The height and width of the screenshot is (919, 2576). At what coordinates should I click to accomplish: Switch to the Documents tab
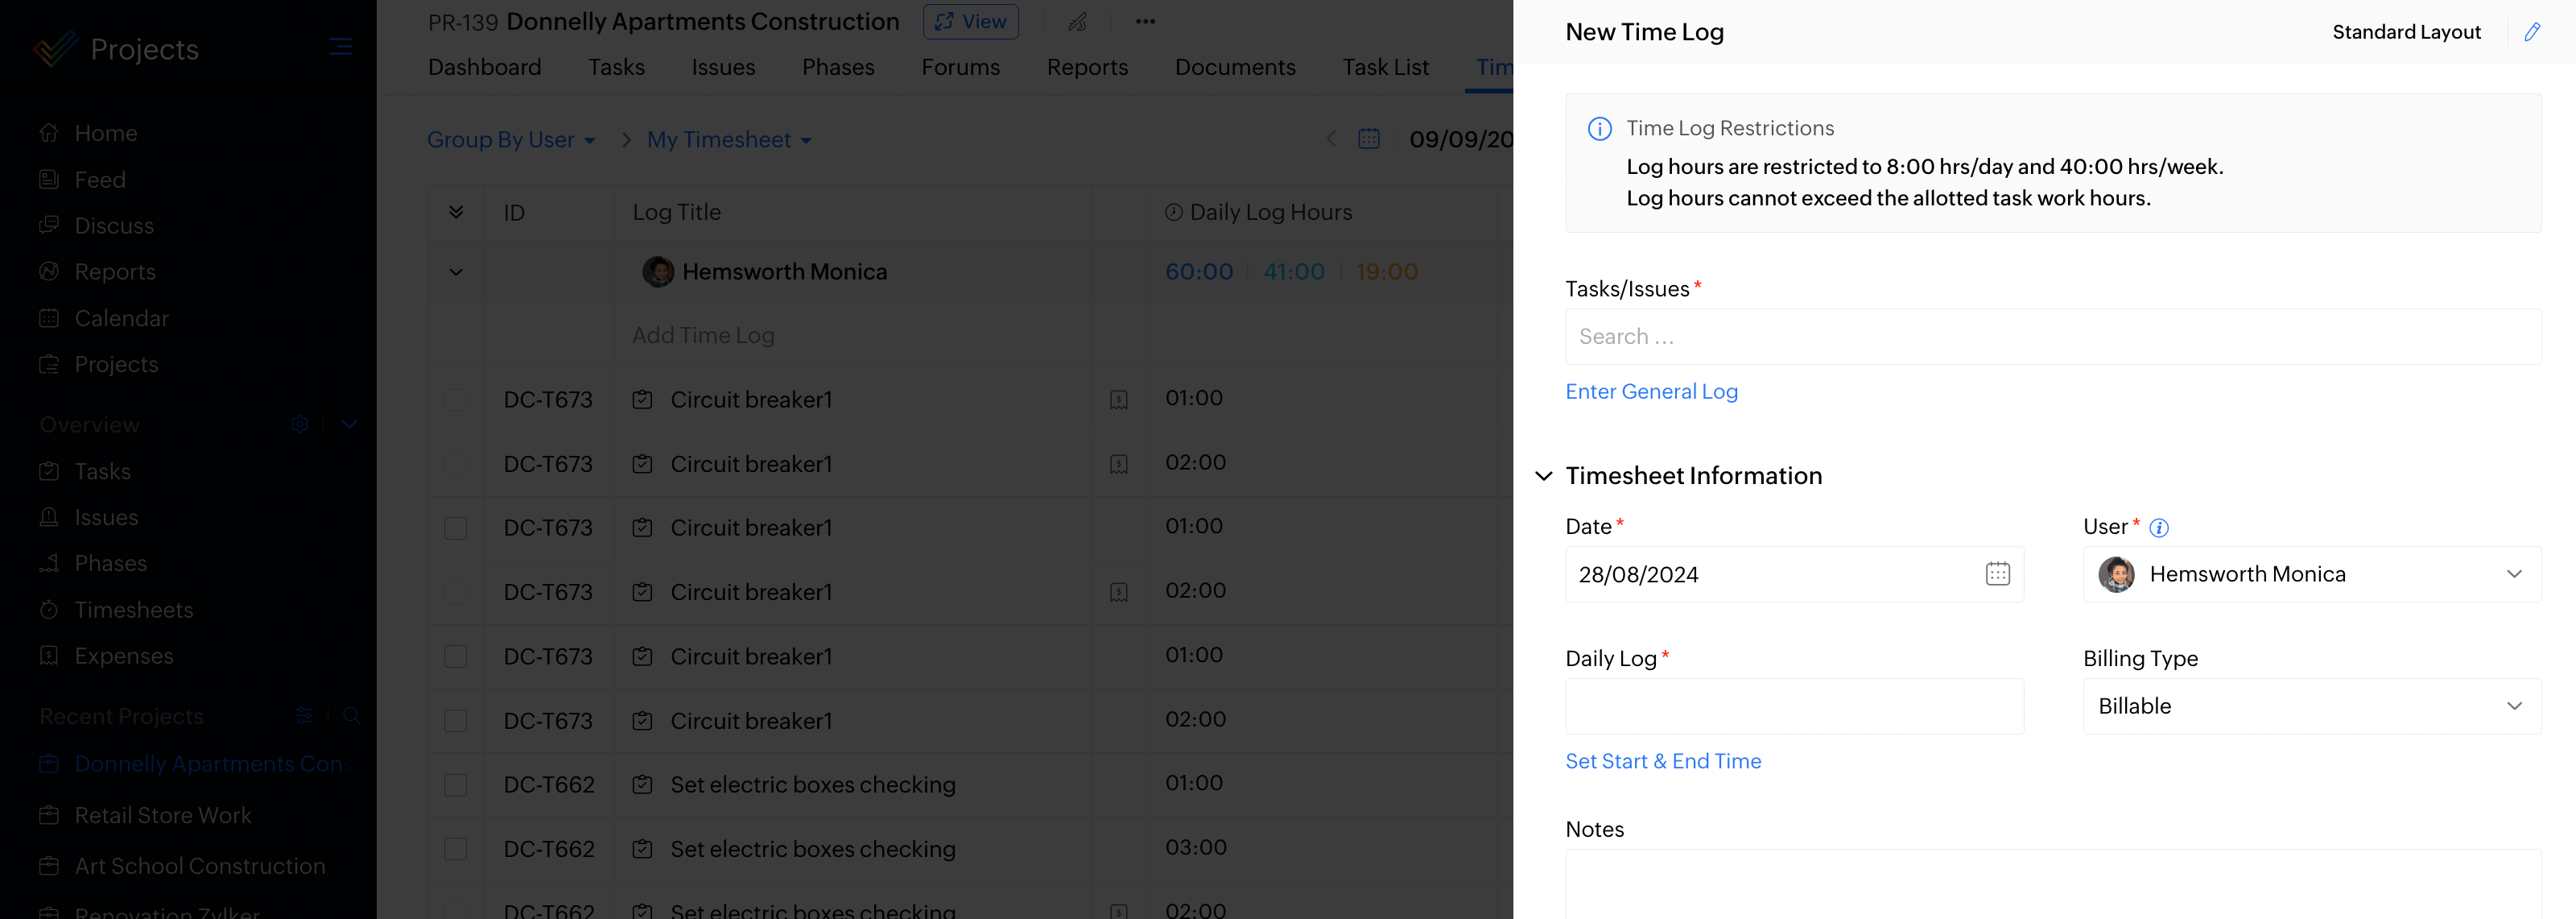1234,67
